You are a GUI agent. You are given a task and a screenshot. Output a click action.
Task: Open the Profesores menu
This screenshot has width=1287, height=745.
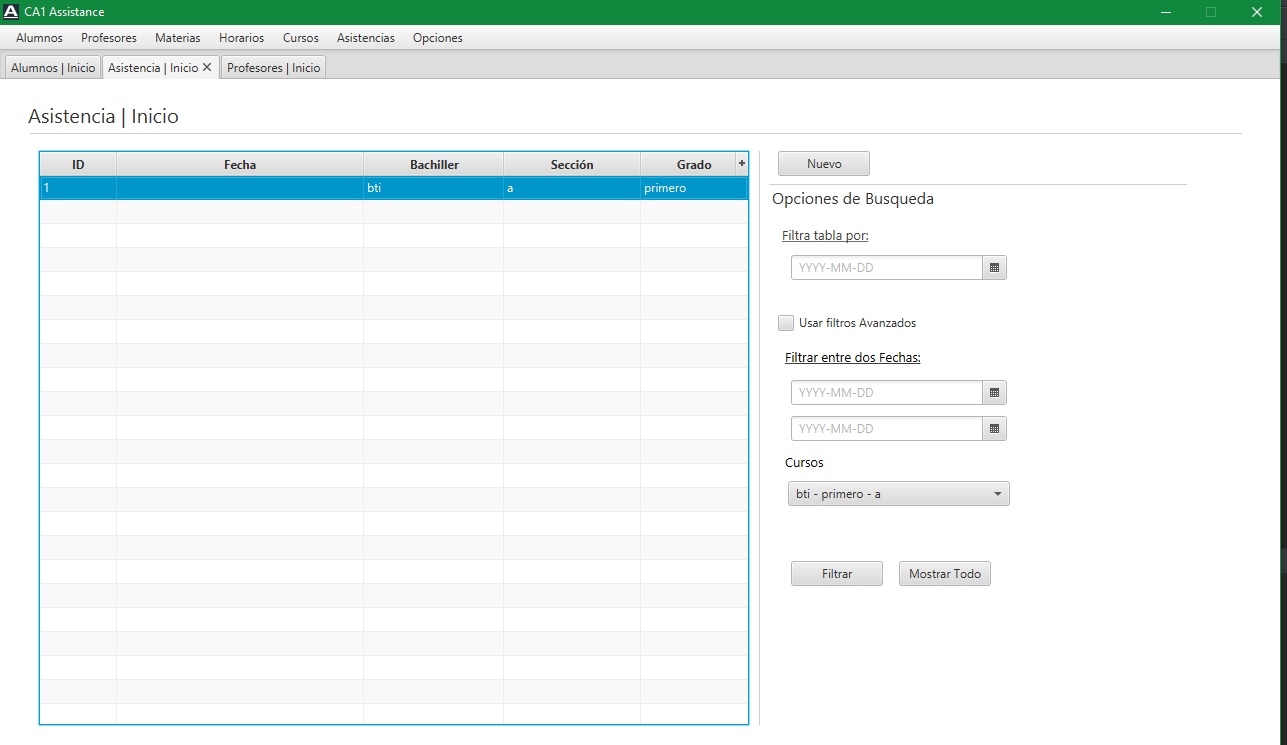(x=109, y=38)
